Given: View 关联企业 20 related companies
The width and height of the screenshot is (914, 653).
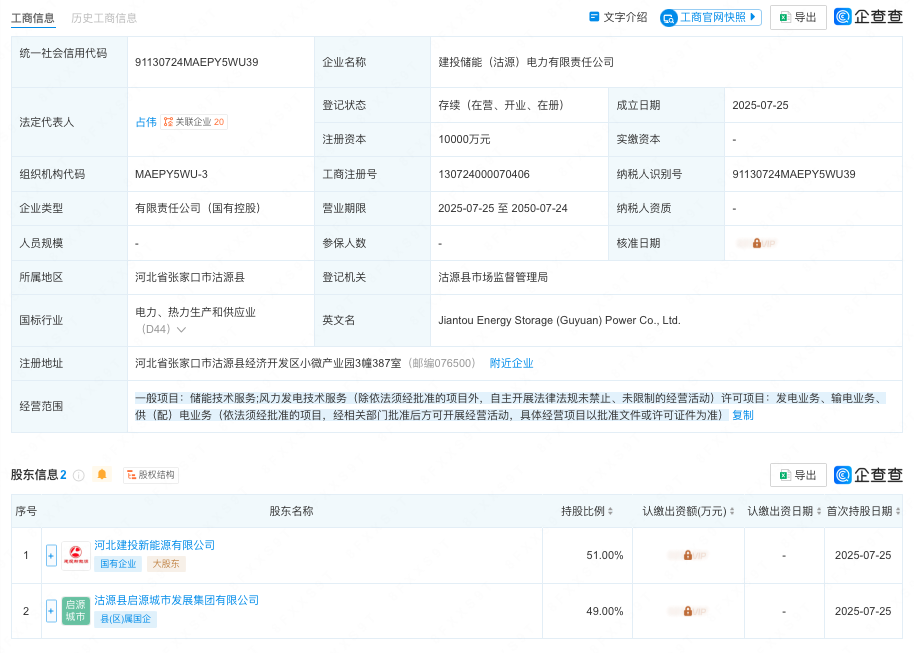Looking at the screenshot, I should (x=194, y=122).
